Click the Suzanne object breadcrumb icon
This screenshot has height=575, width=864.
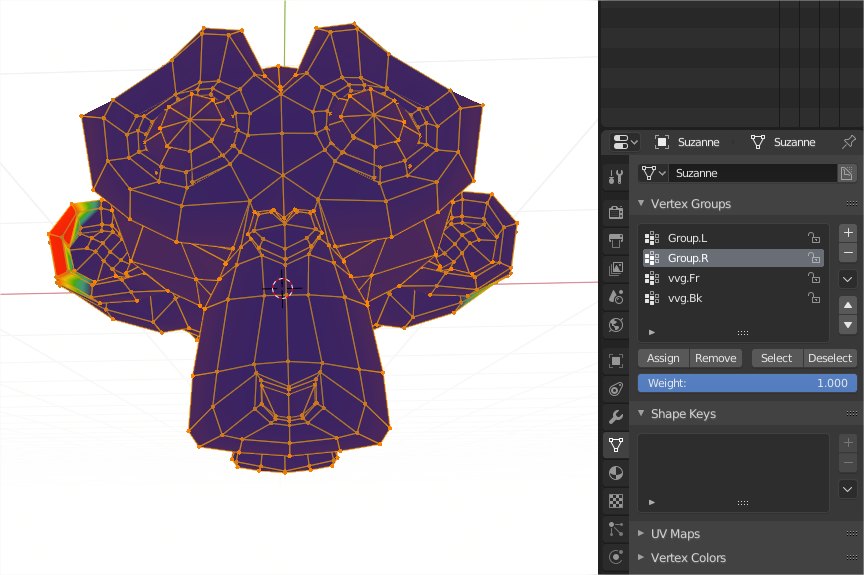coord(661,142)
